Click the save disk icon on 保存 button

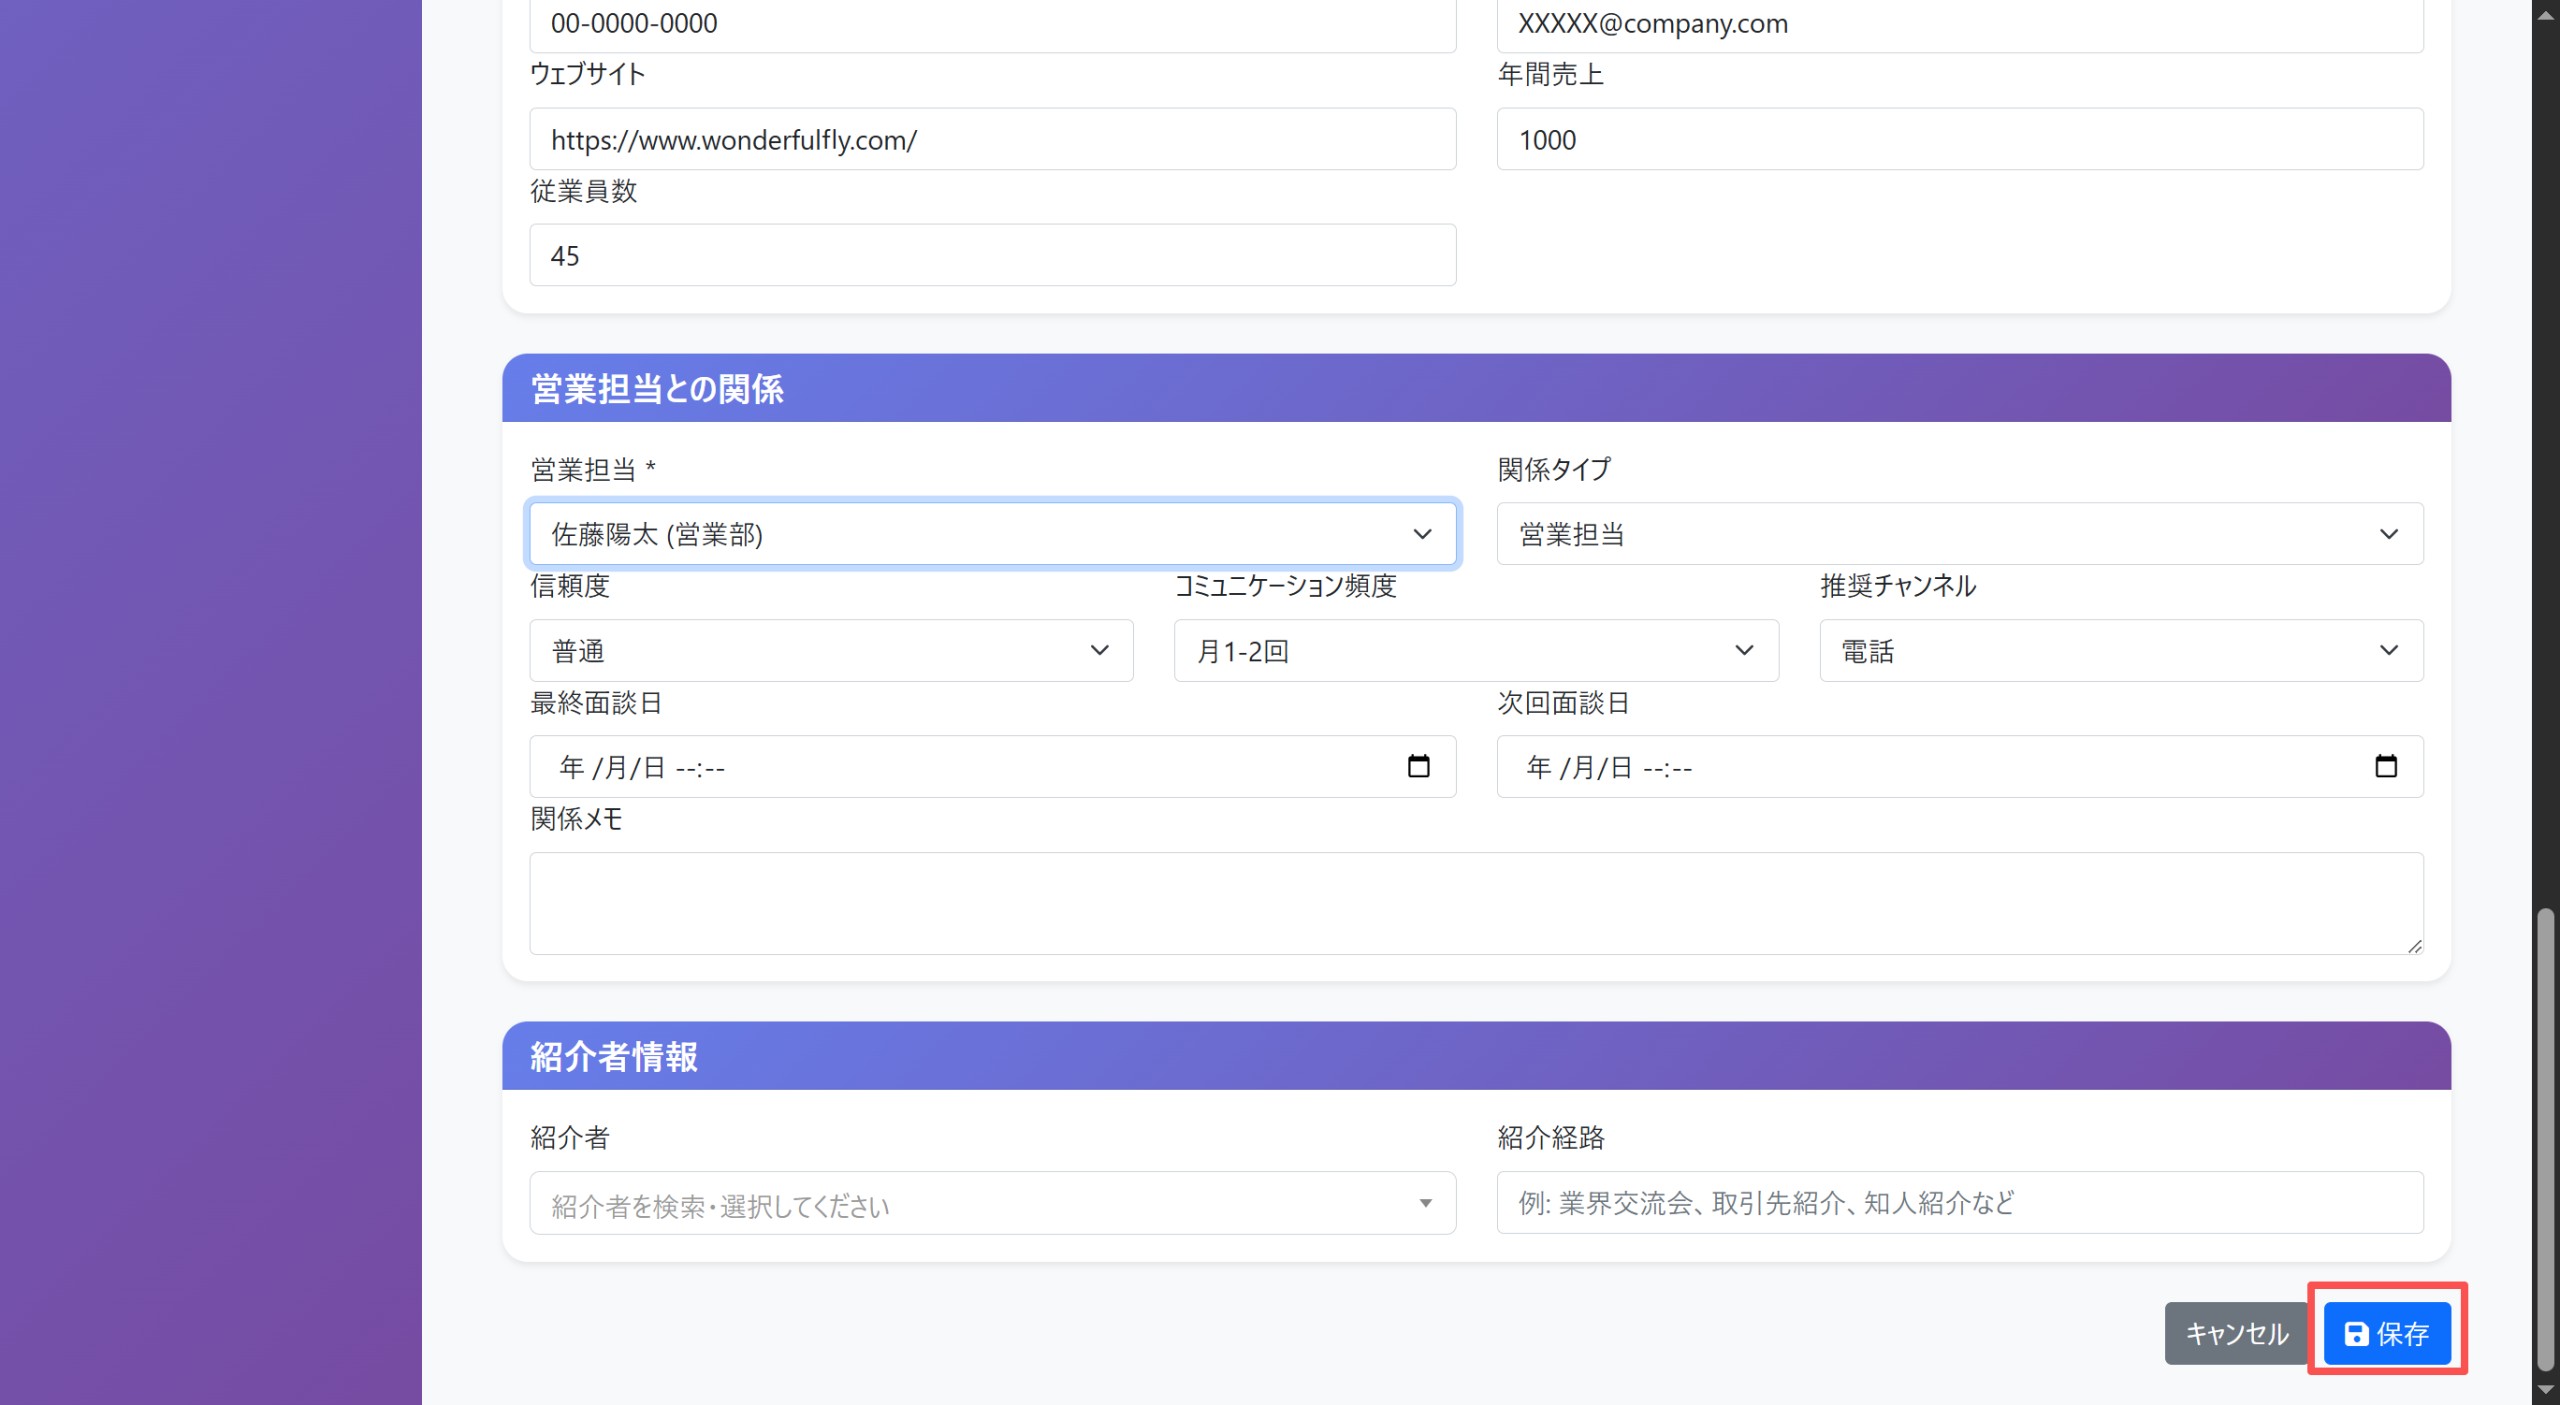pos(2357,1332)
